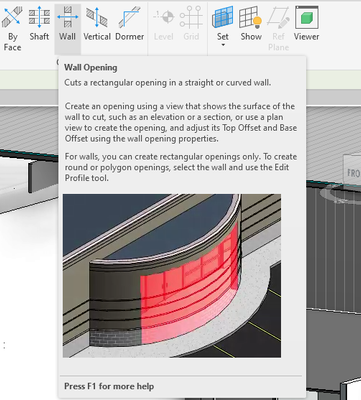Activate the Dormer opening tool
Image resolution: width=361 pixels, height=400 pixels.
coord(129,24)
